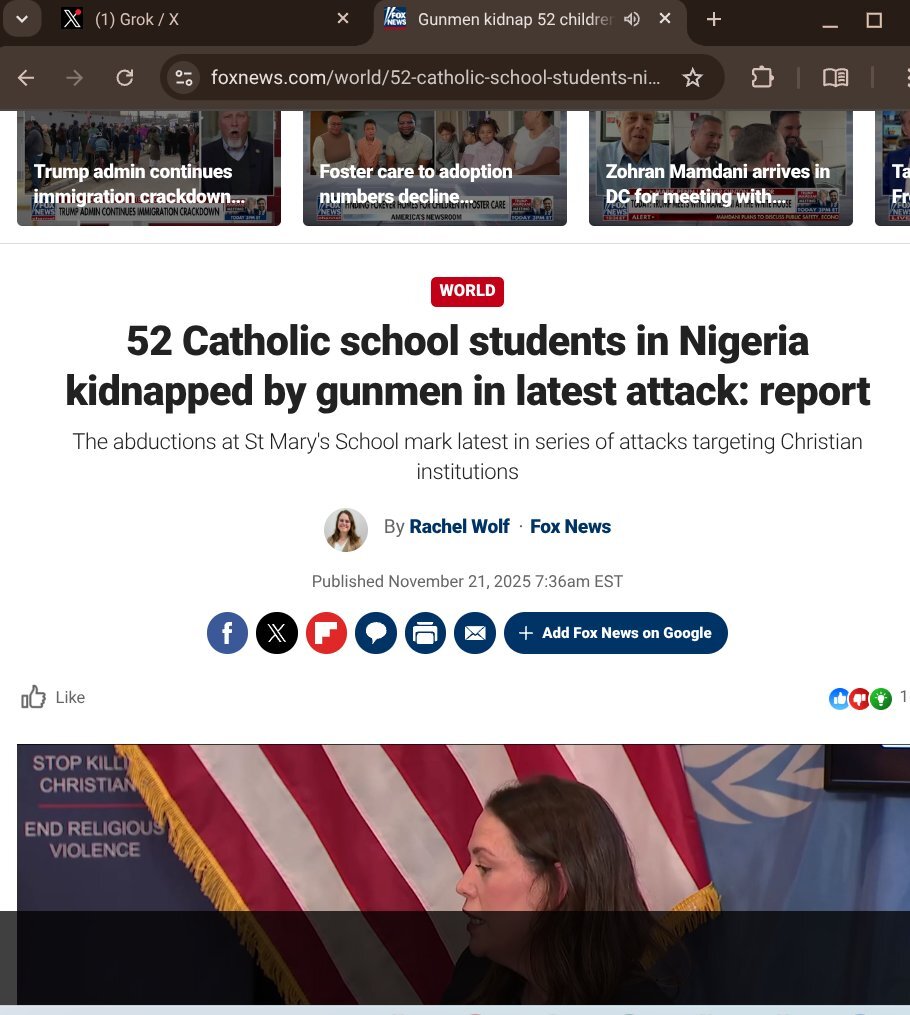910x1015 pixels.
Task: Open browser extensions puzzle icon
Action: (x=762, y=78)
